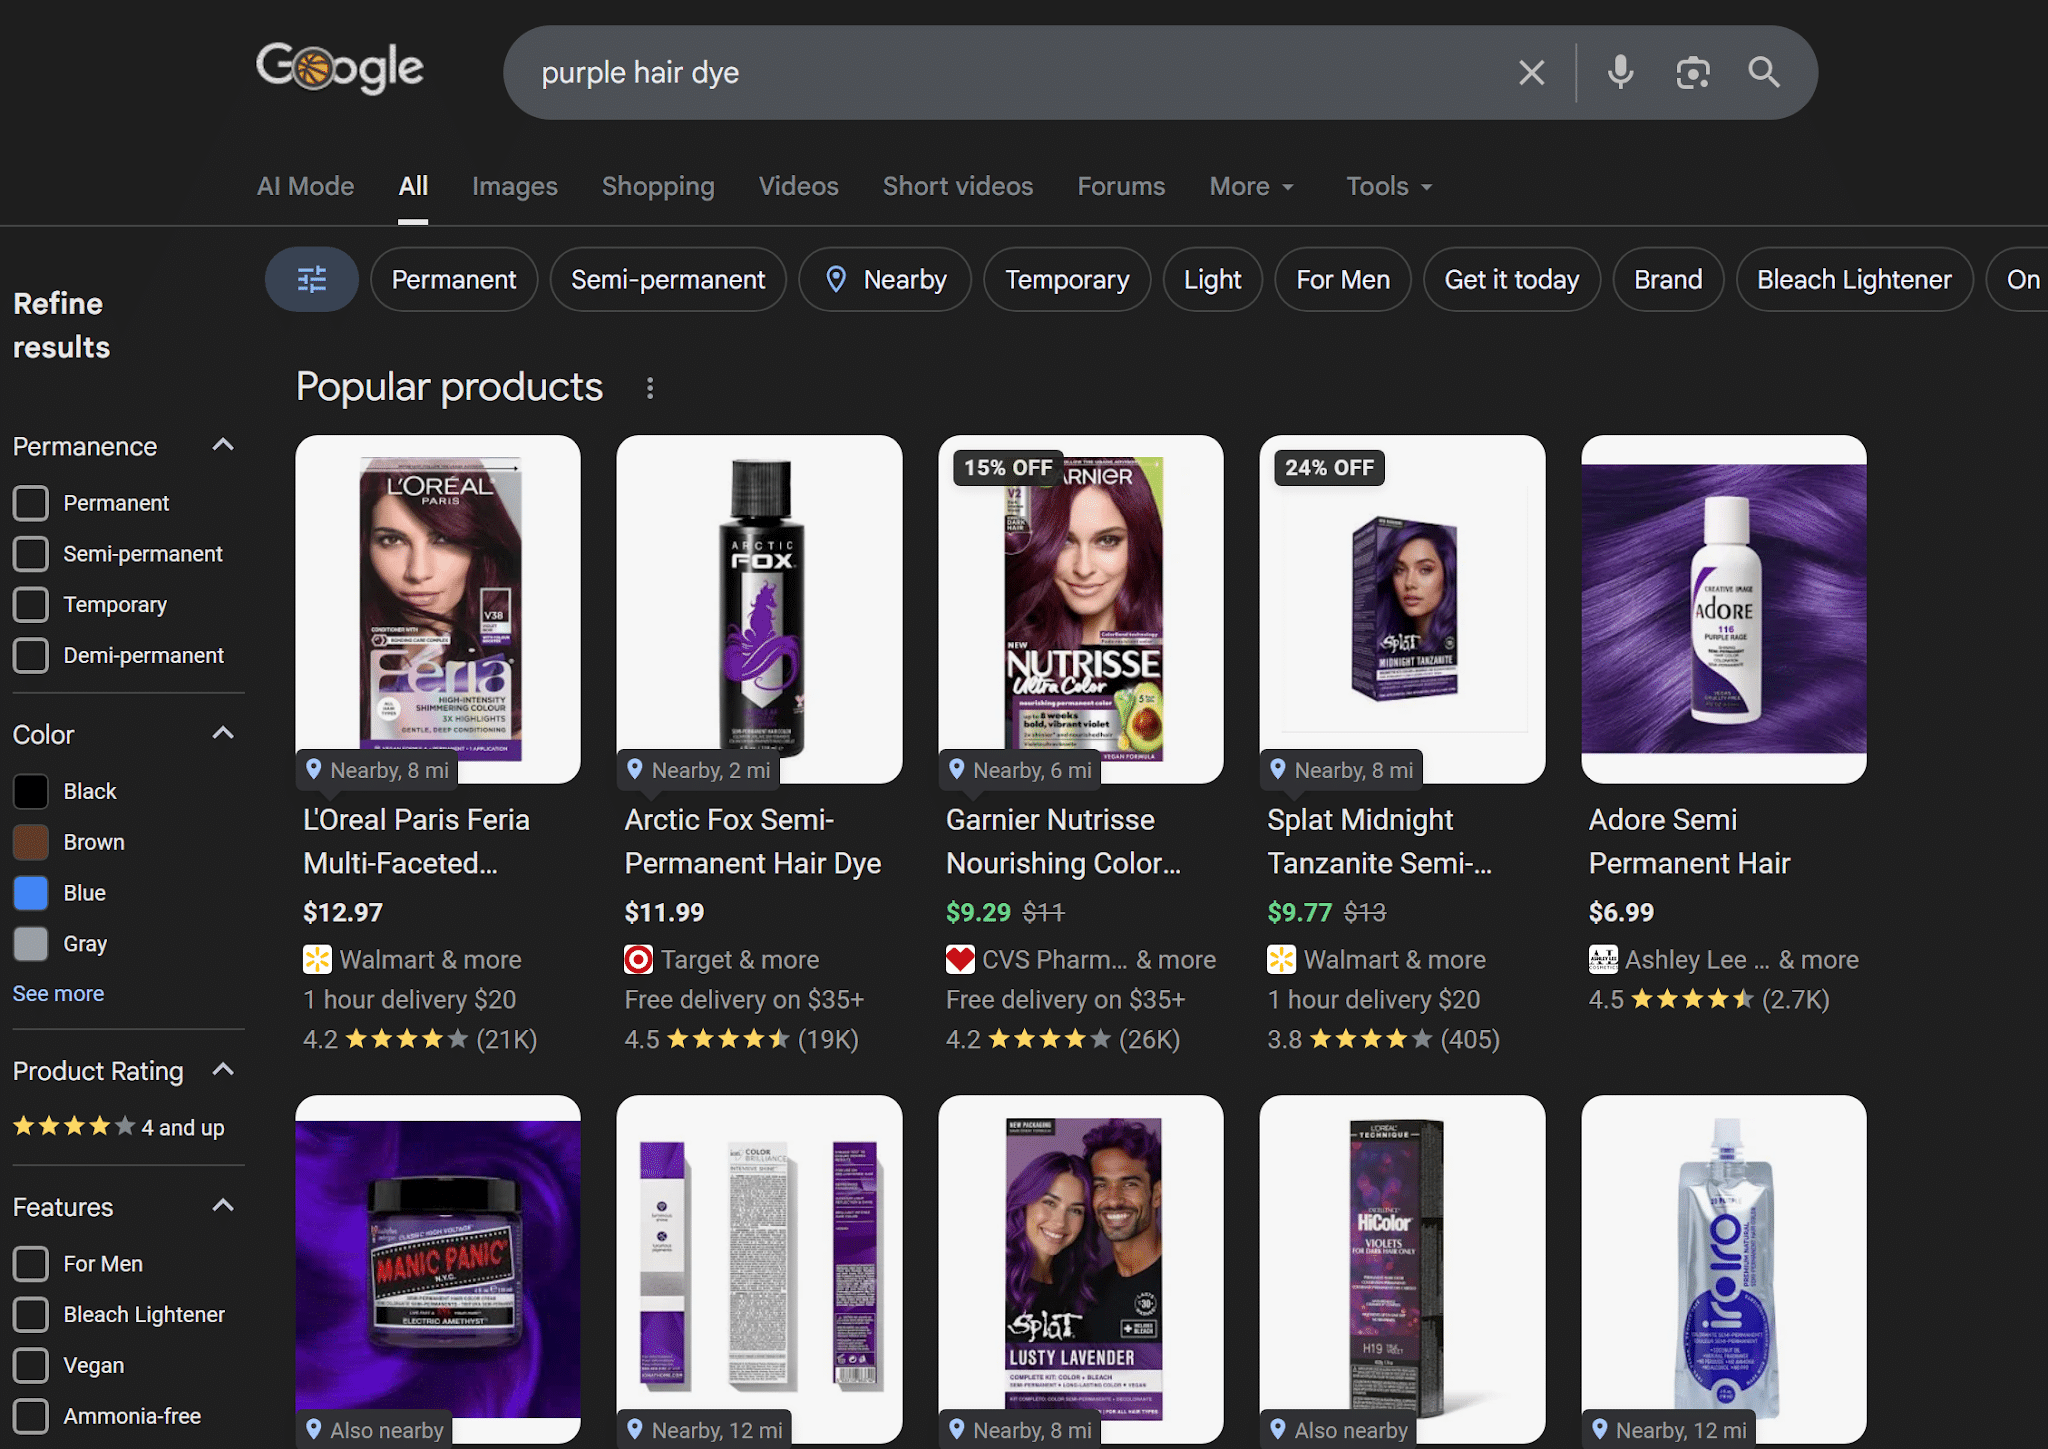Apply For Men filter chip

click(x=1343, y=279)
